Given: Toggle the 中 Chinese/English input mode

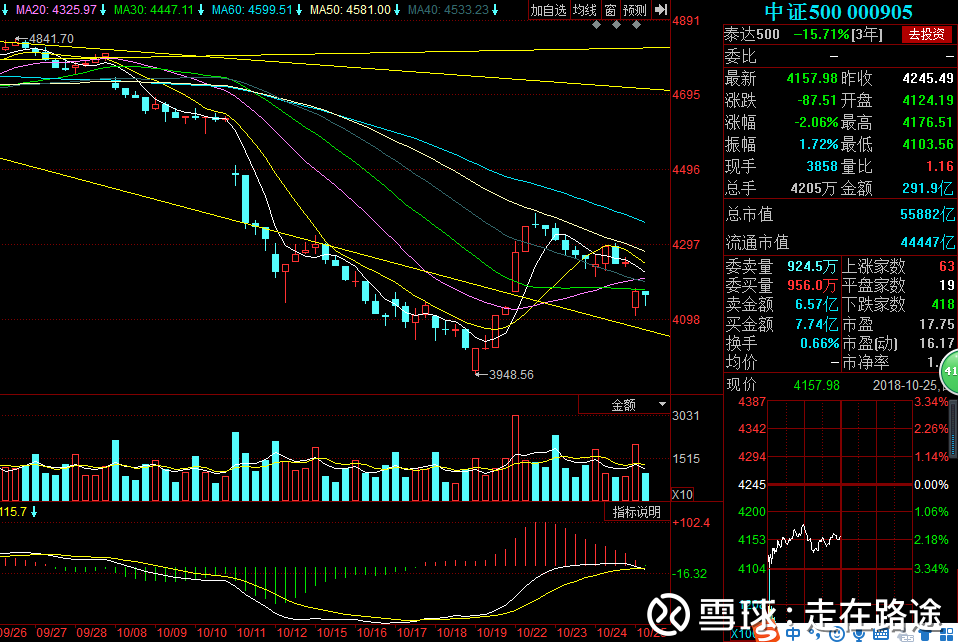Looking at the screenshot, I should click(x=793, y=634).
